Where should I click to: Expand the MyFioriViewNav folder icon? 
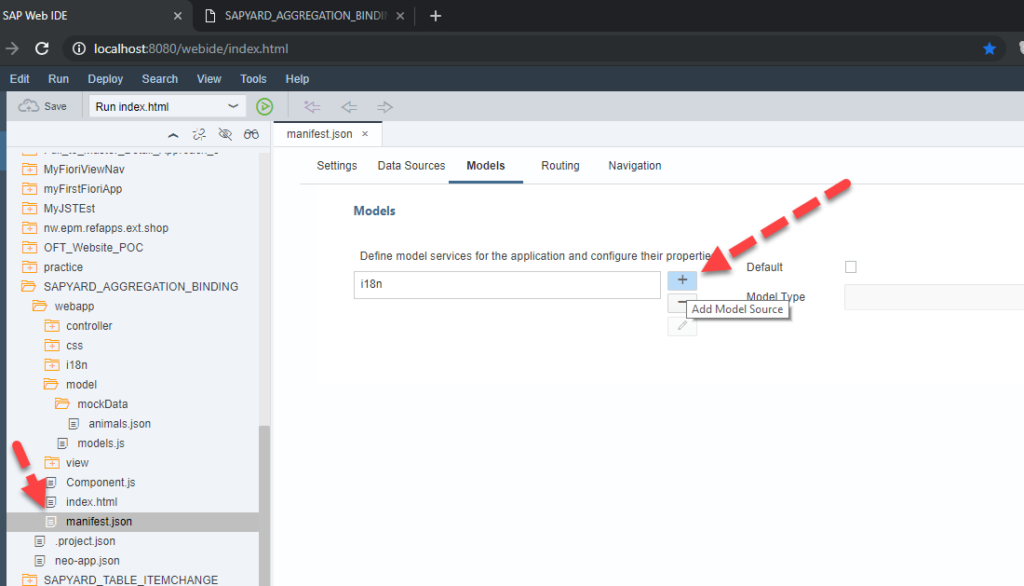[29, 169]
